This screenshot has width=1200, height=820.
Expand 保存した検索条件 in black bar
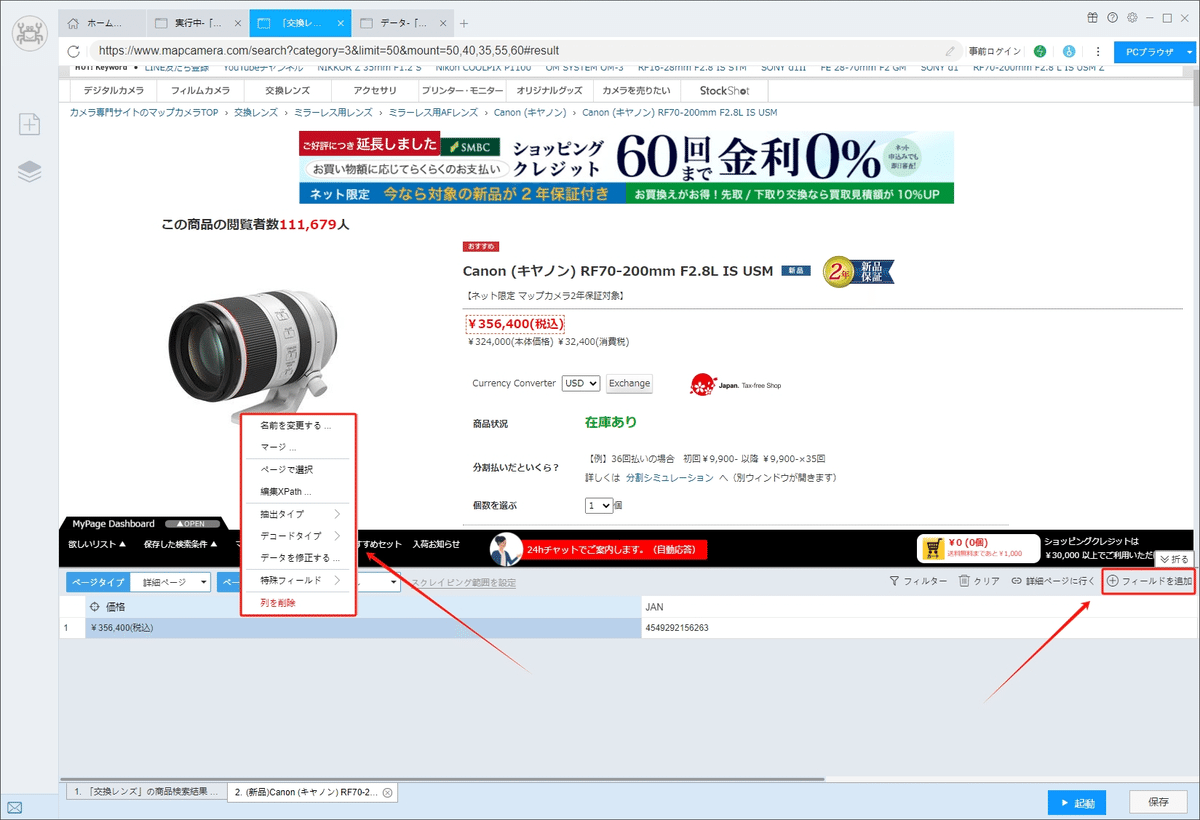click(181, 544)
